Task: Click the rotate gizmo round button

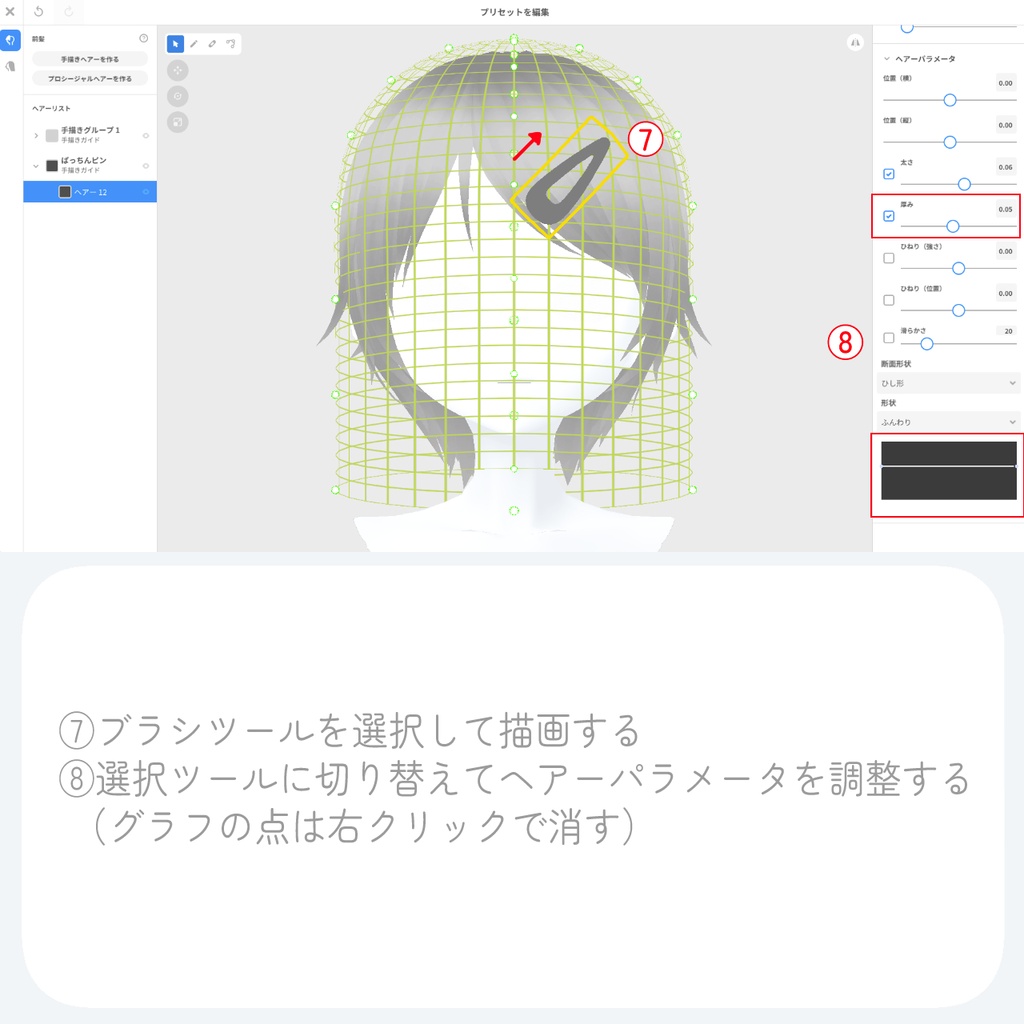Action: click(178, 96)
